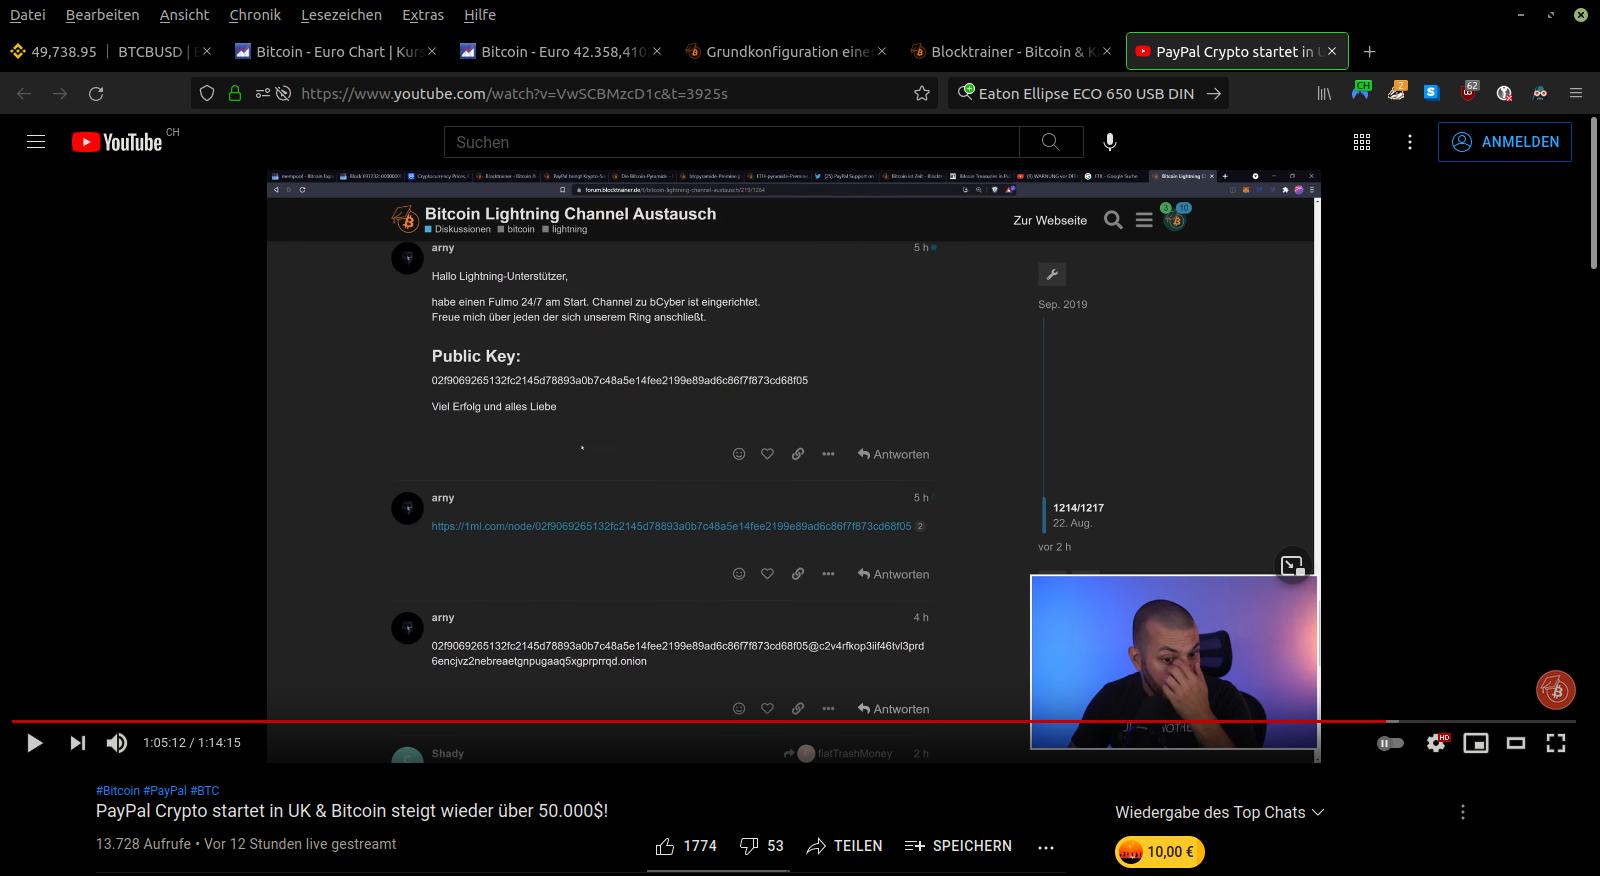Show site security via the padlock icon
Image resolution: width=1600 pixels, height=876 pixels.
pos(235,93)
